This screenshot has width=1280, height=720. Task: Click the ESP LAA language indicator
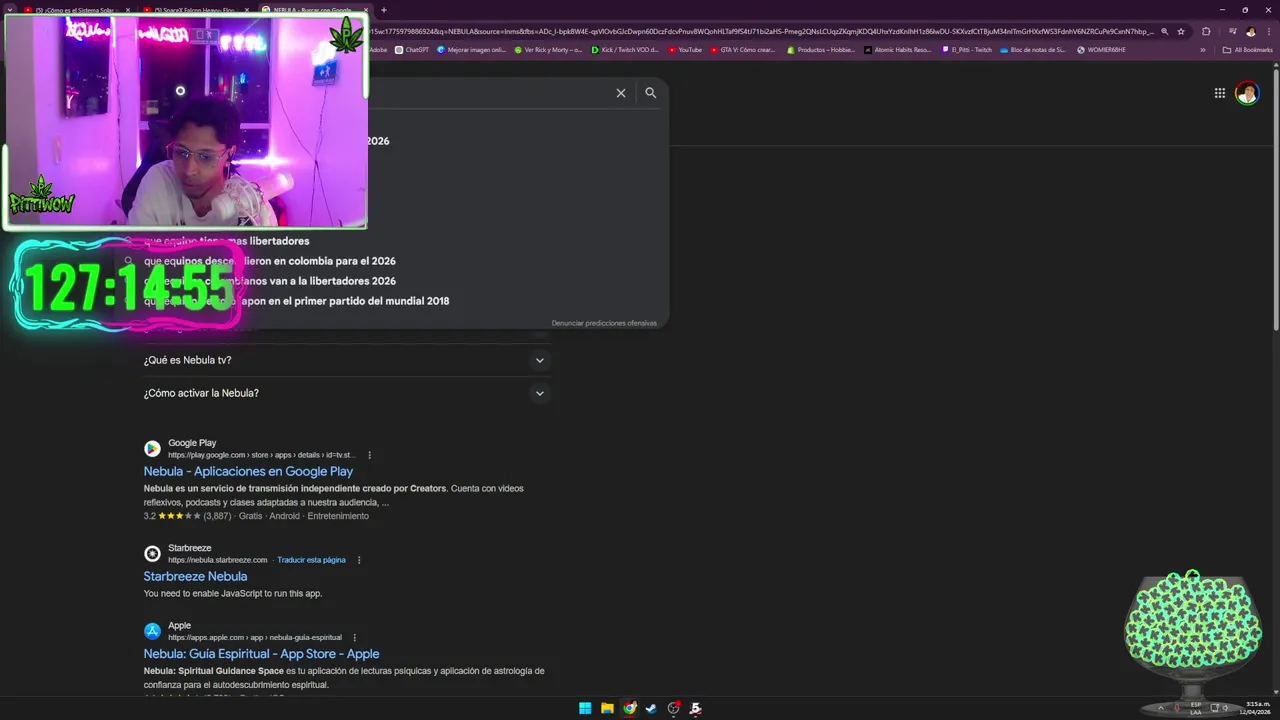1196,708
